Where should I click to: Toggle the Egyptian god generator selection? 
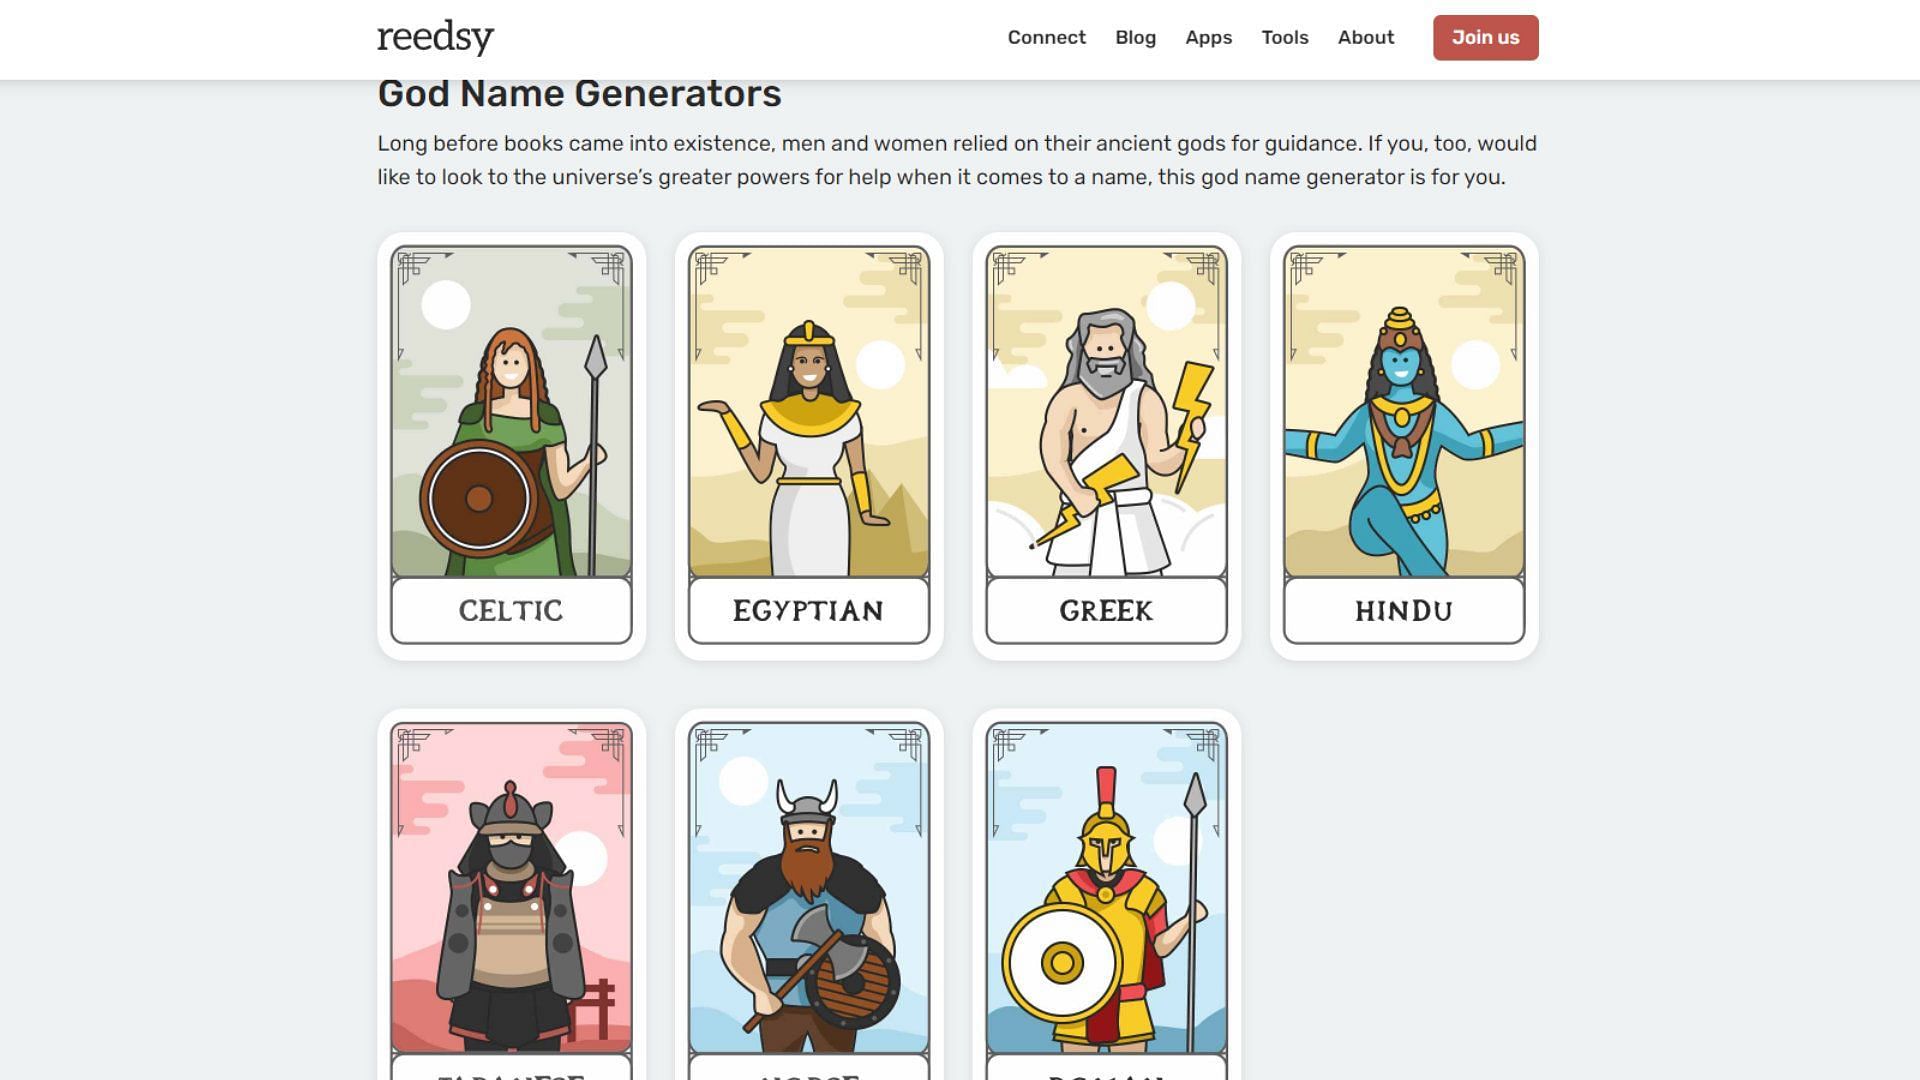coord(808,446)
